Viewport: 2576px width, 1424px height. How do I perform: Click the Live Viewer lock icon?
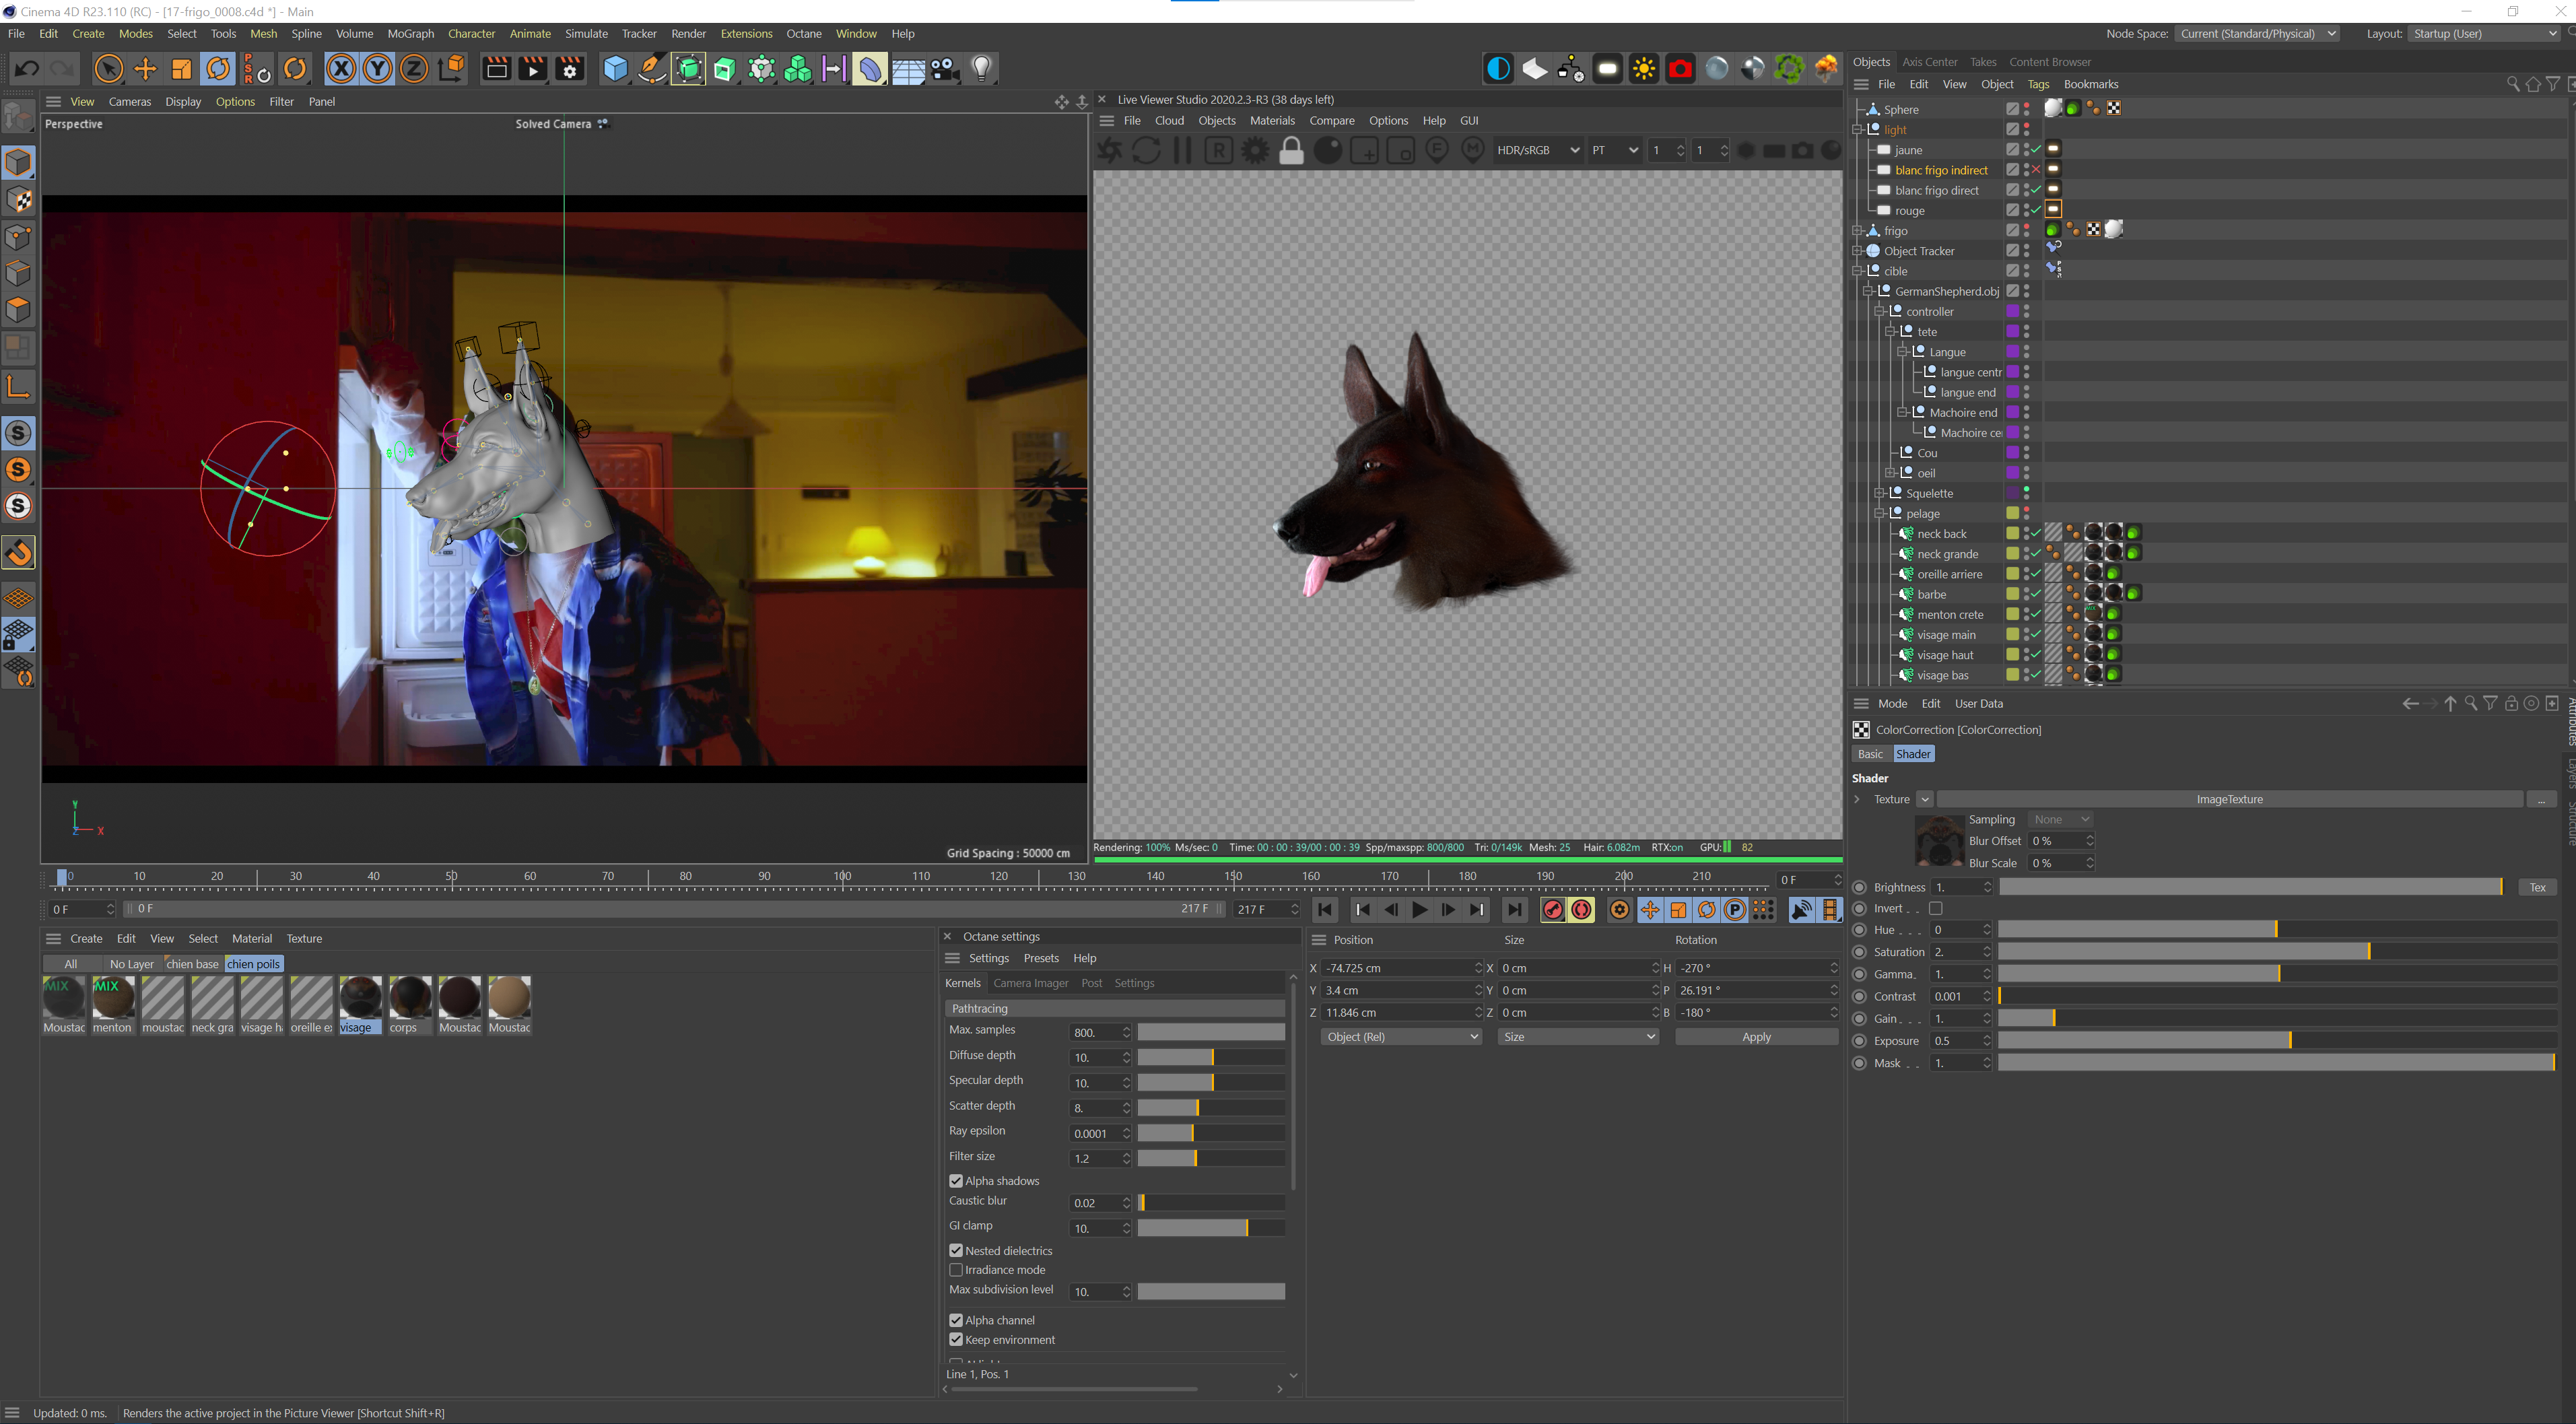(1291, 151)
